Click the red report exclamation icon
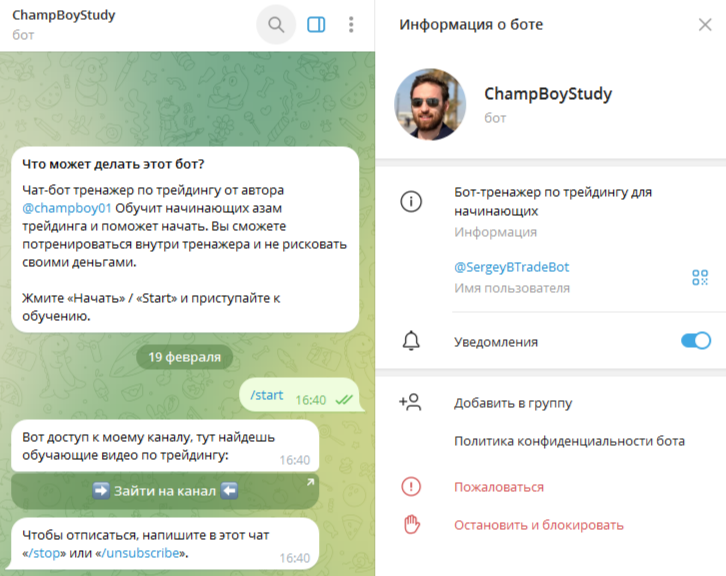Screen dimensions: 726x576 [x=411, y=487]
